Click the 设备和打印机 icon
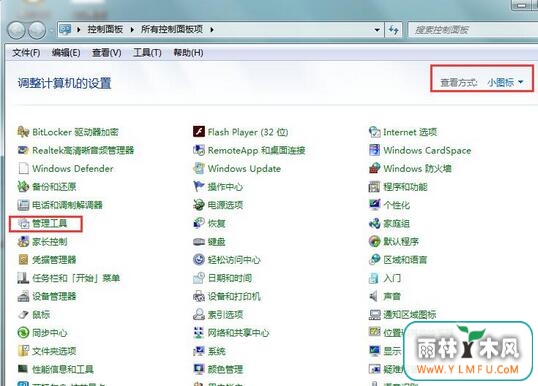Viewport: 538px width, 386px height. 199,296
